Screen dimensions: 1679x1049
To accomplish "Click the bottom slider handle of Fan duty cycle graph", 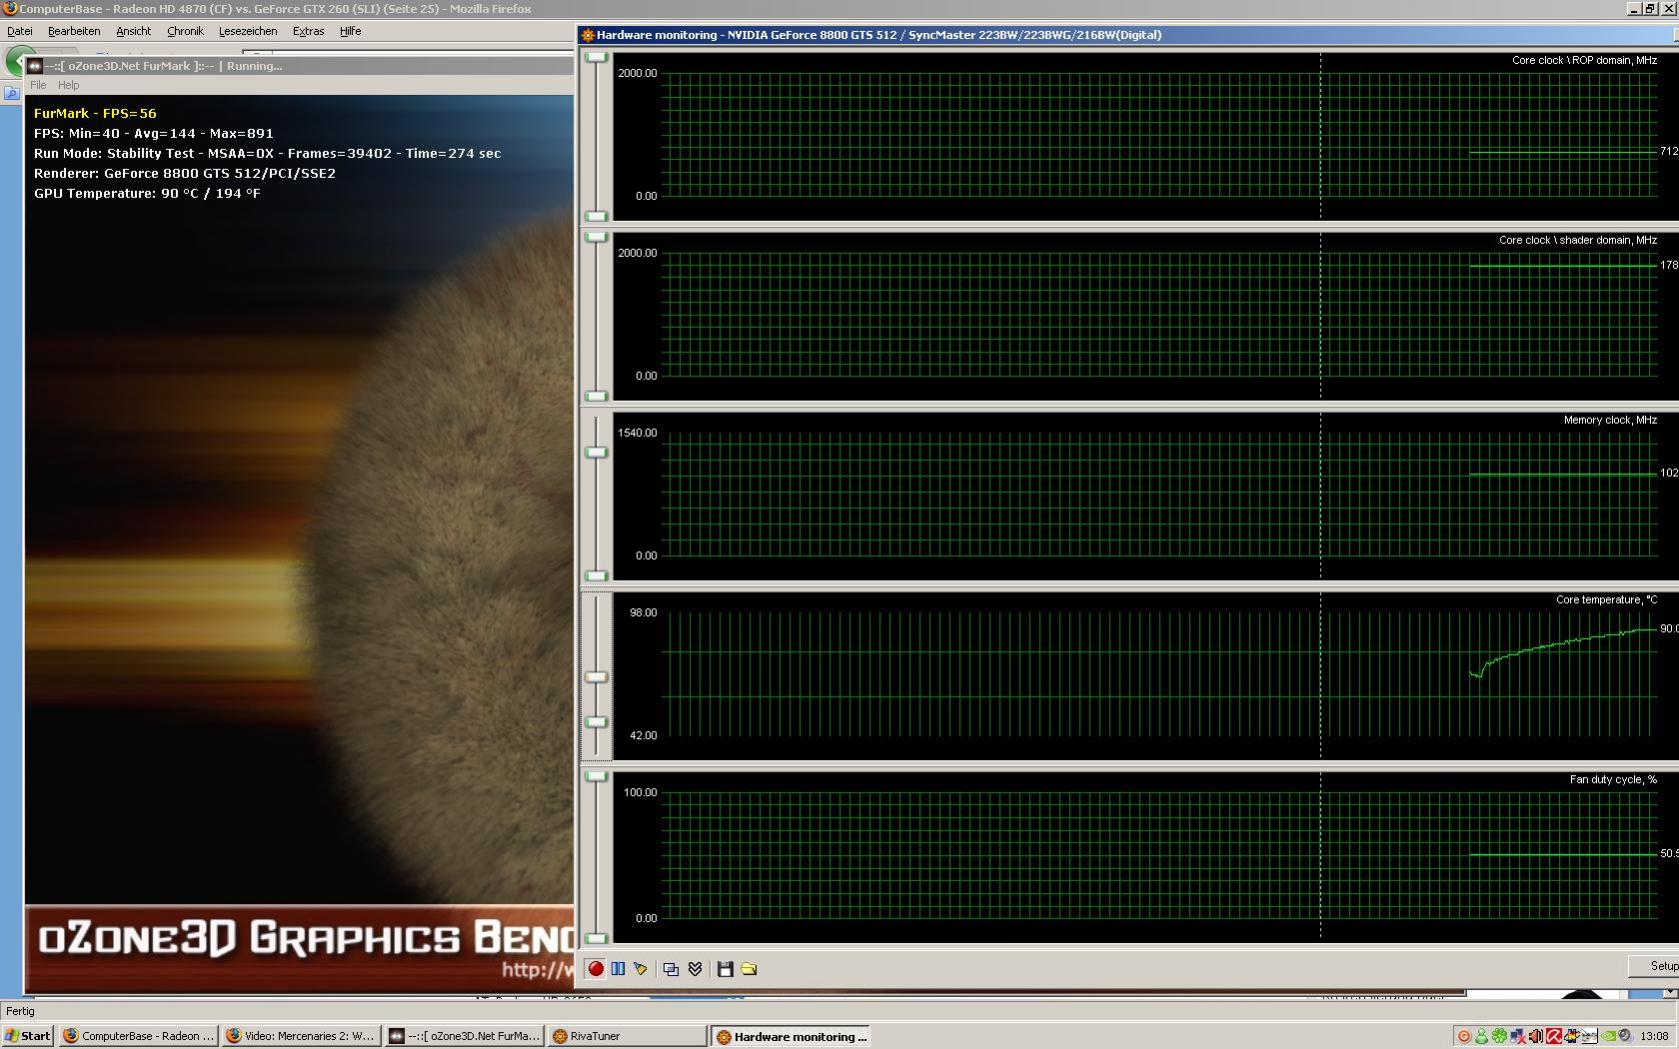I will 596,938.
